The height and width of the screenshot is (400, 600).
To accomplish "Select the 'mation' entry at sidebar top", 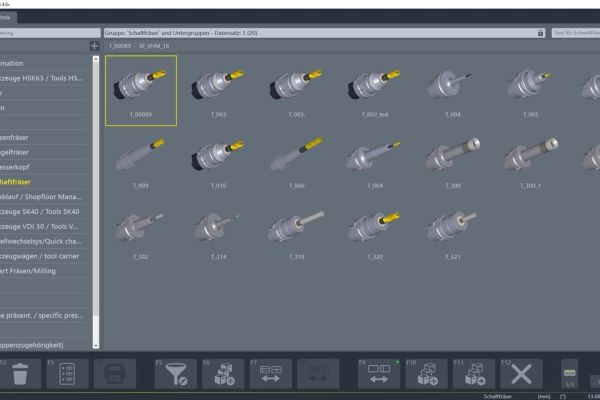I will (x=43, y=63).
